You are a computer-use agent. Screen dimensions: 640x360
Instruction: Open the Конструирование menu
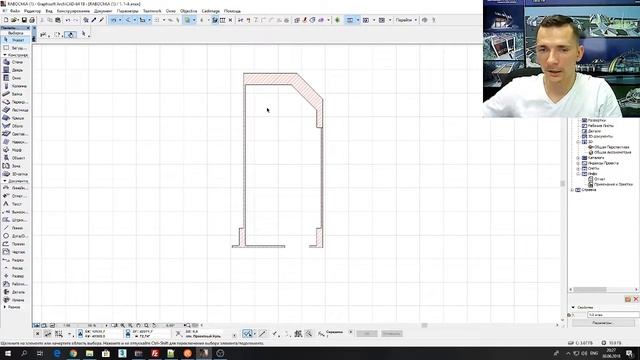pyautogui.click(x=73, y=11)
